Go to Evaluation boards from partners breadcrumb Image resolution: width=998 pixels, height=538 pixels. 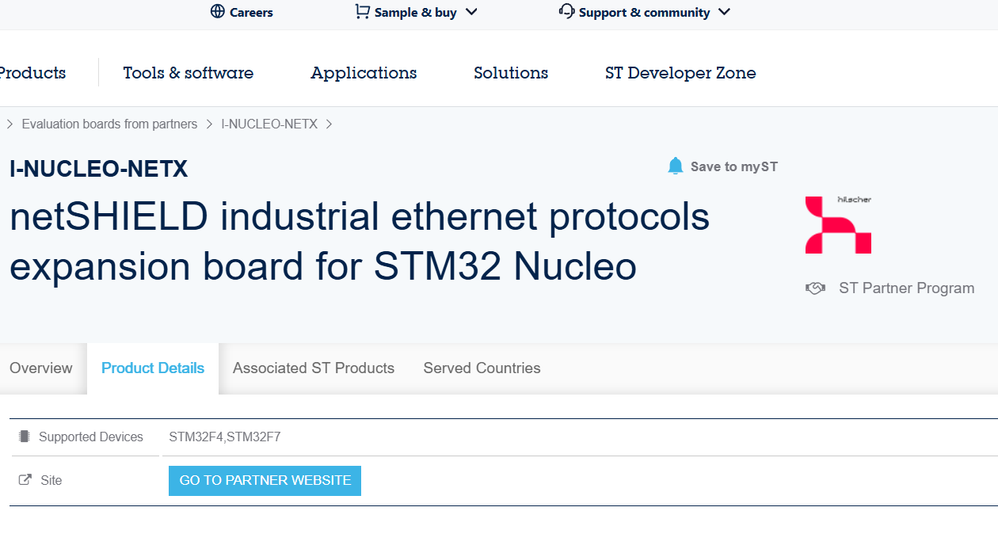point(109,124)
